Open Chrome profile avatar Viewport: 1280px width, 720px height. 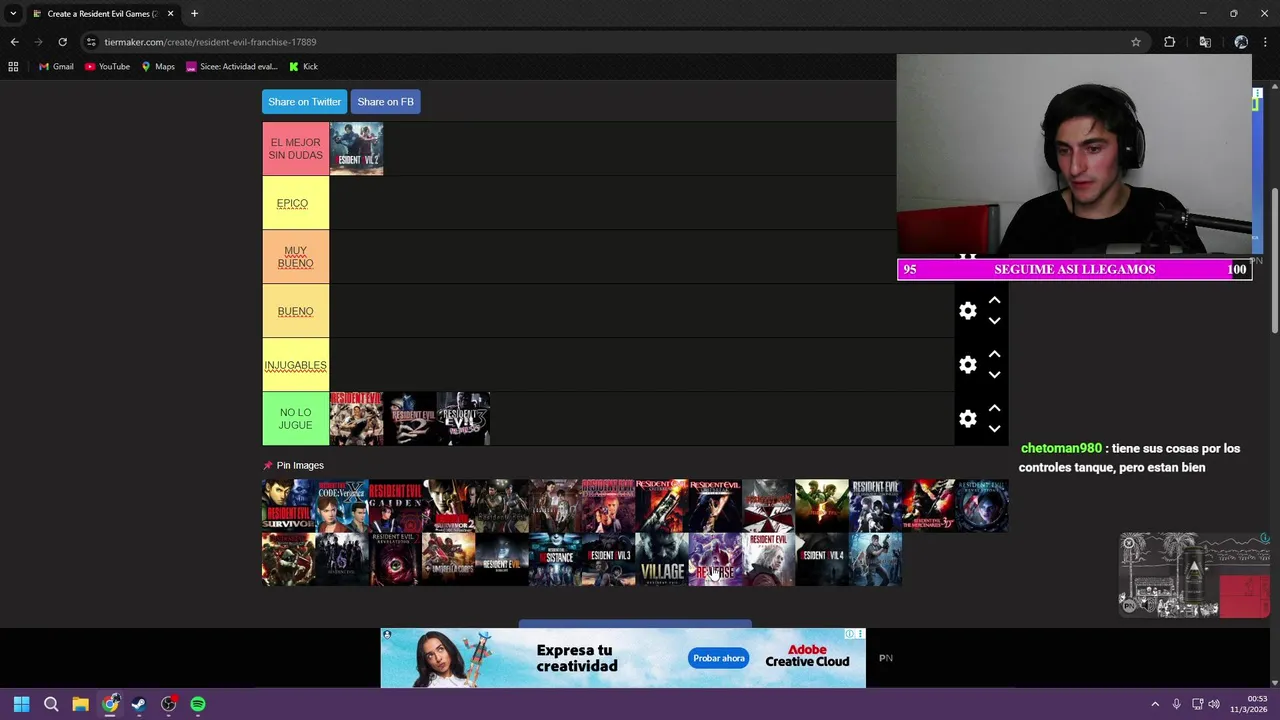[x=1241, y=42]
